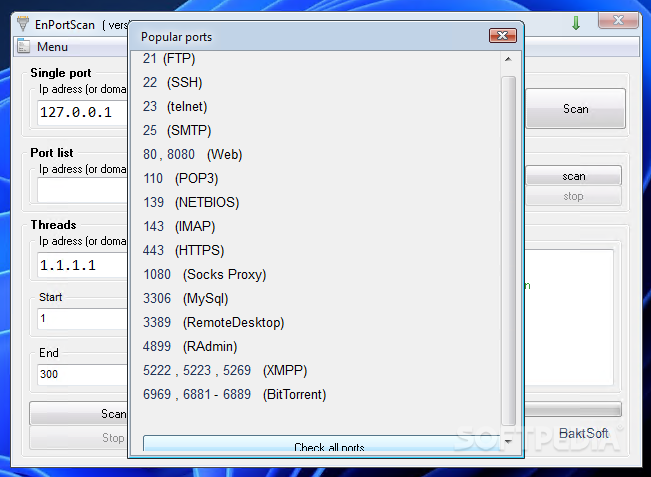Click the Single port Scan button
This screenshot has height=477, width=651.
click(x=575, y=109)
